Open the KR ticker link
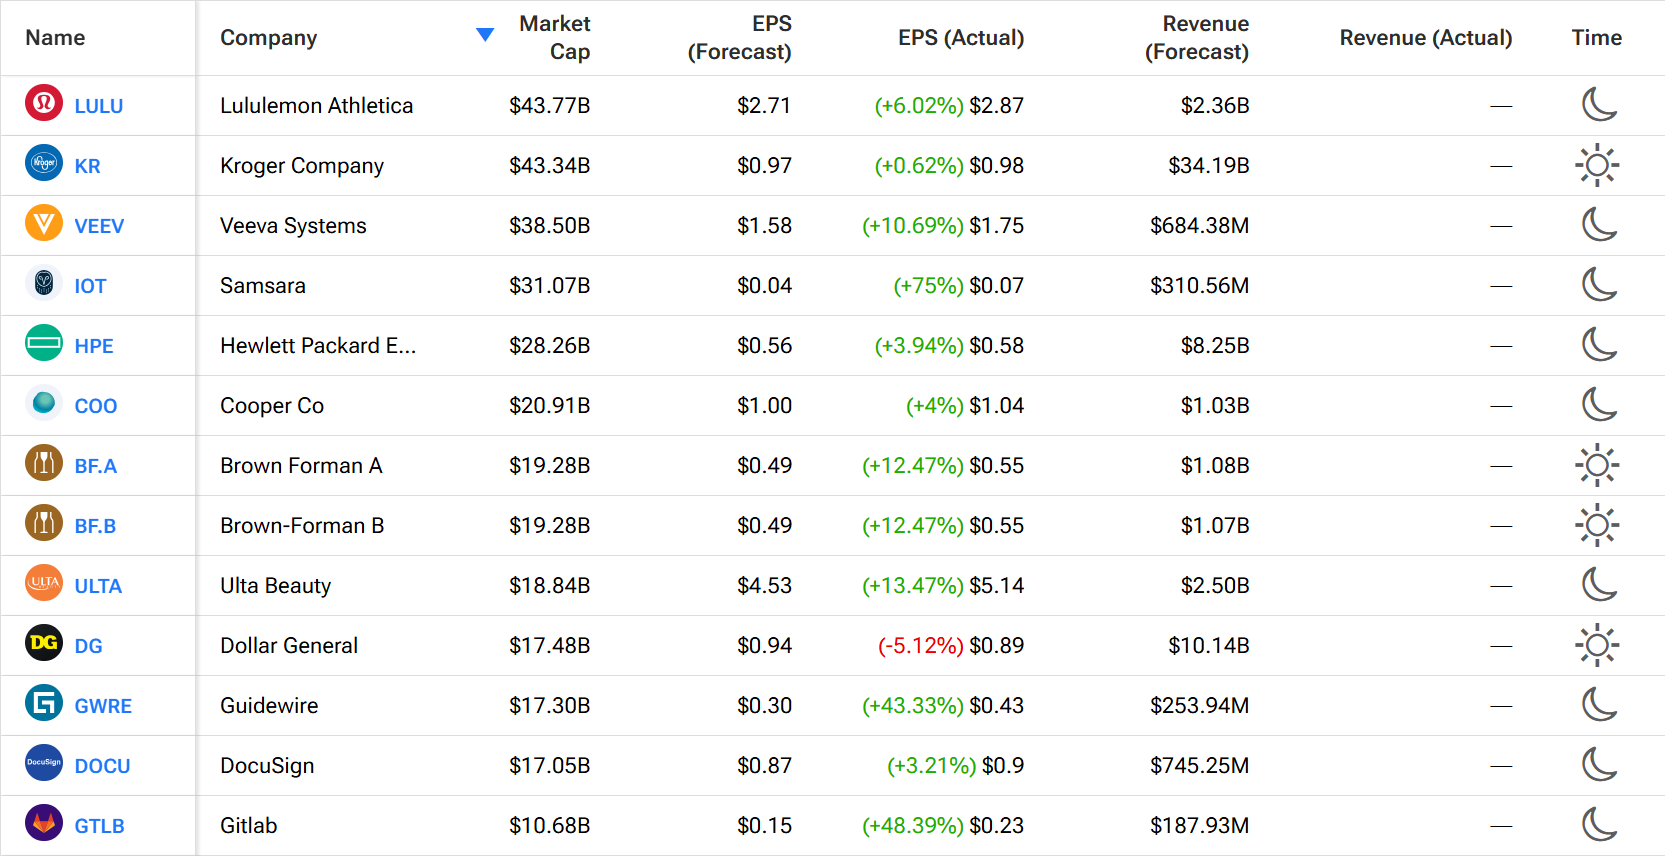The width and height of the screenshot is (1665, 856). point(87,166)
